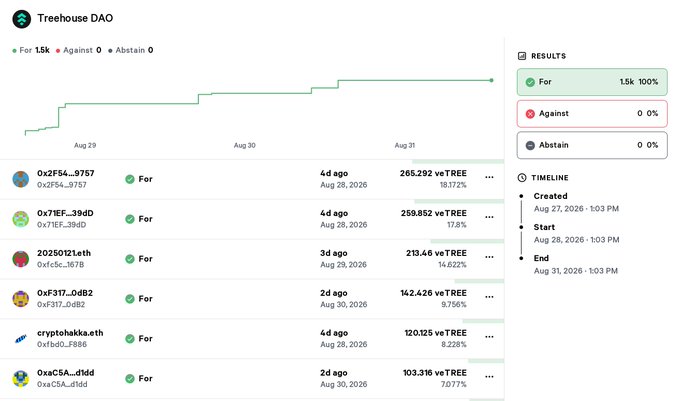Click the 18.172% vote share
The width and height of the screenshot is (680, 401).
pos(453,185)
